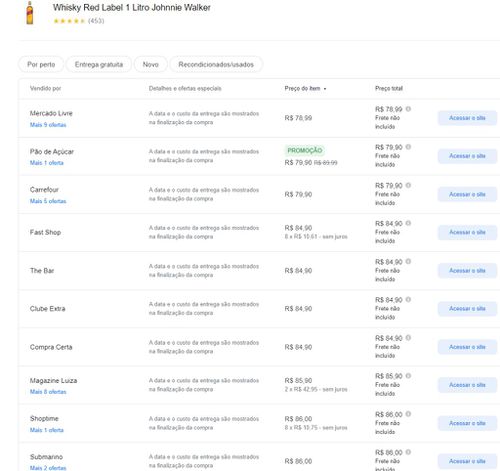The height and width of the screenshot is (471, 500).
Task: Open 'Mais 9 ofertas' under Mercado Livre
Action: coord(48,125)
